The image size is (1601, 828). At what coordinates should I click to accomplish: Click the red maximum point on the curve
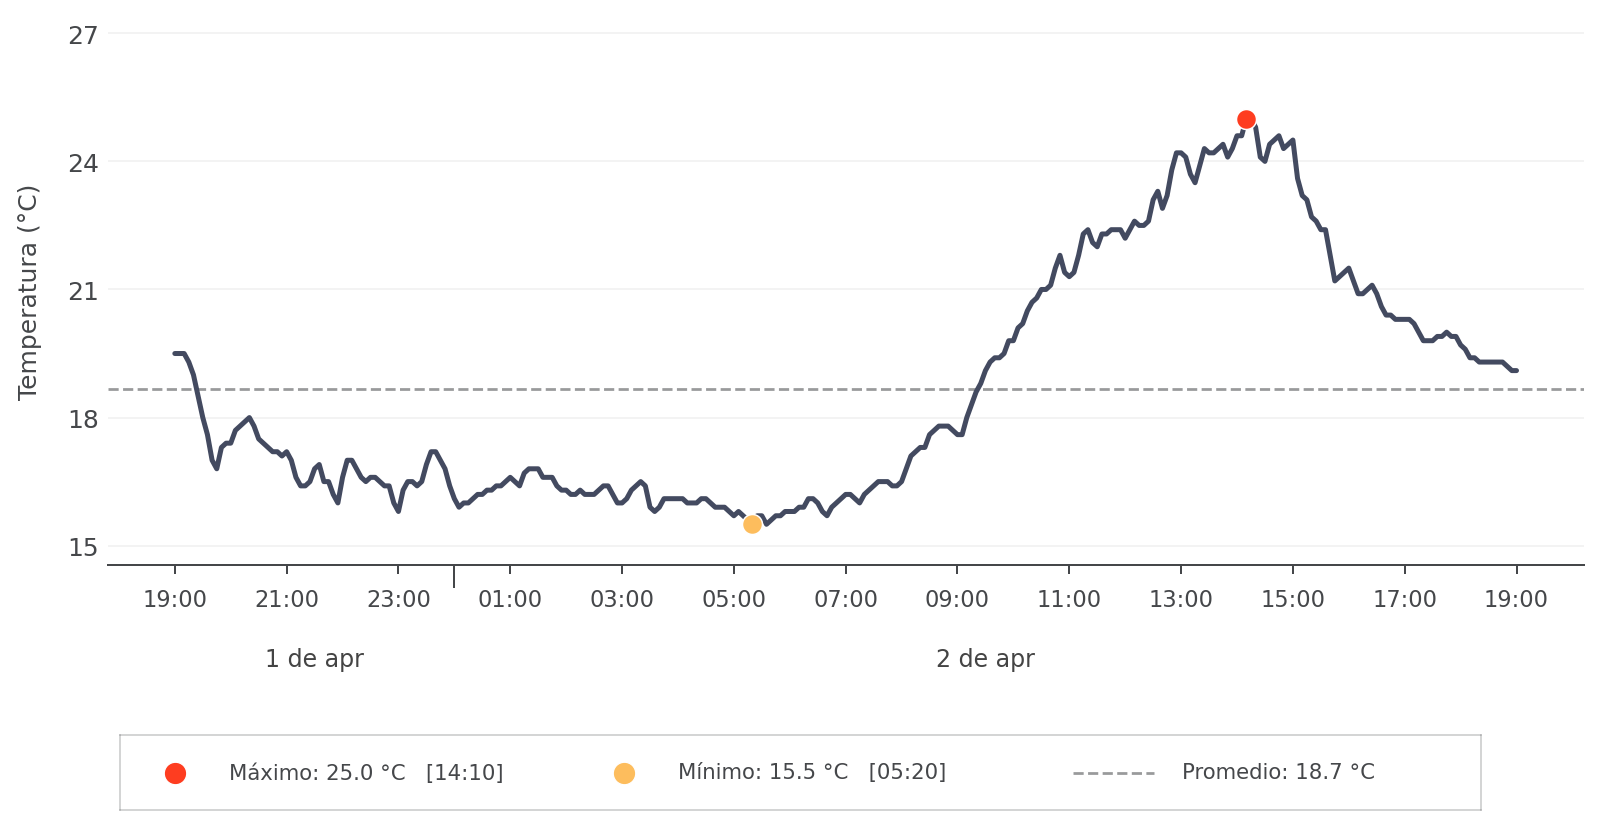point(1246,120)
